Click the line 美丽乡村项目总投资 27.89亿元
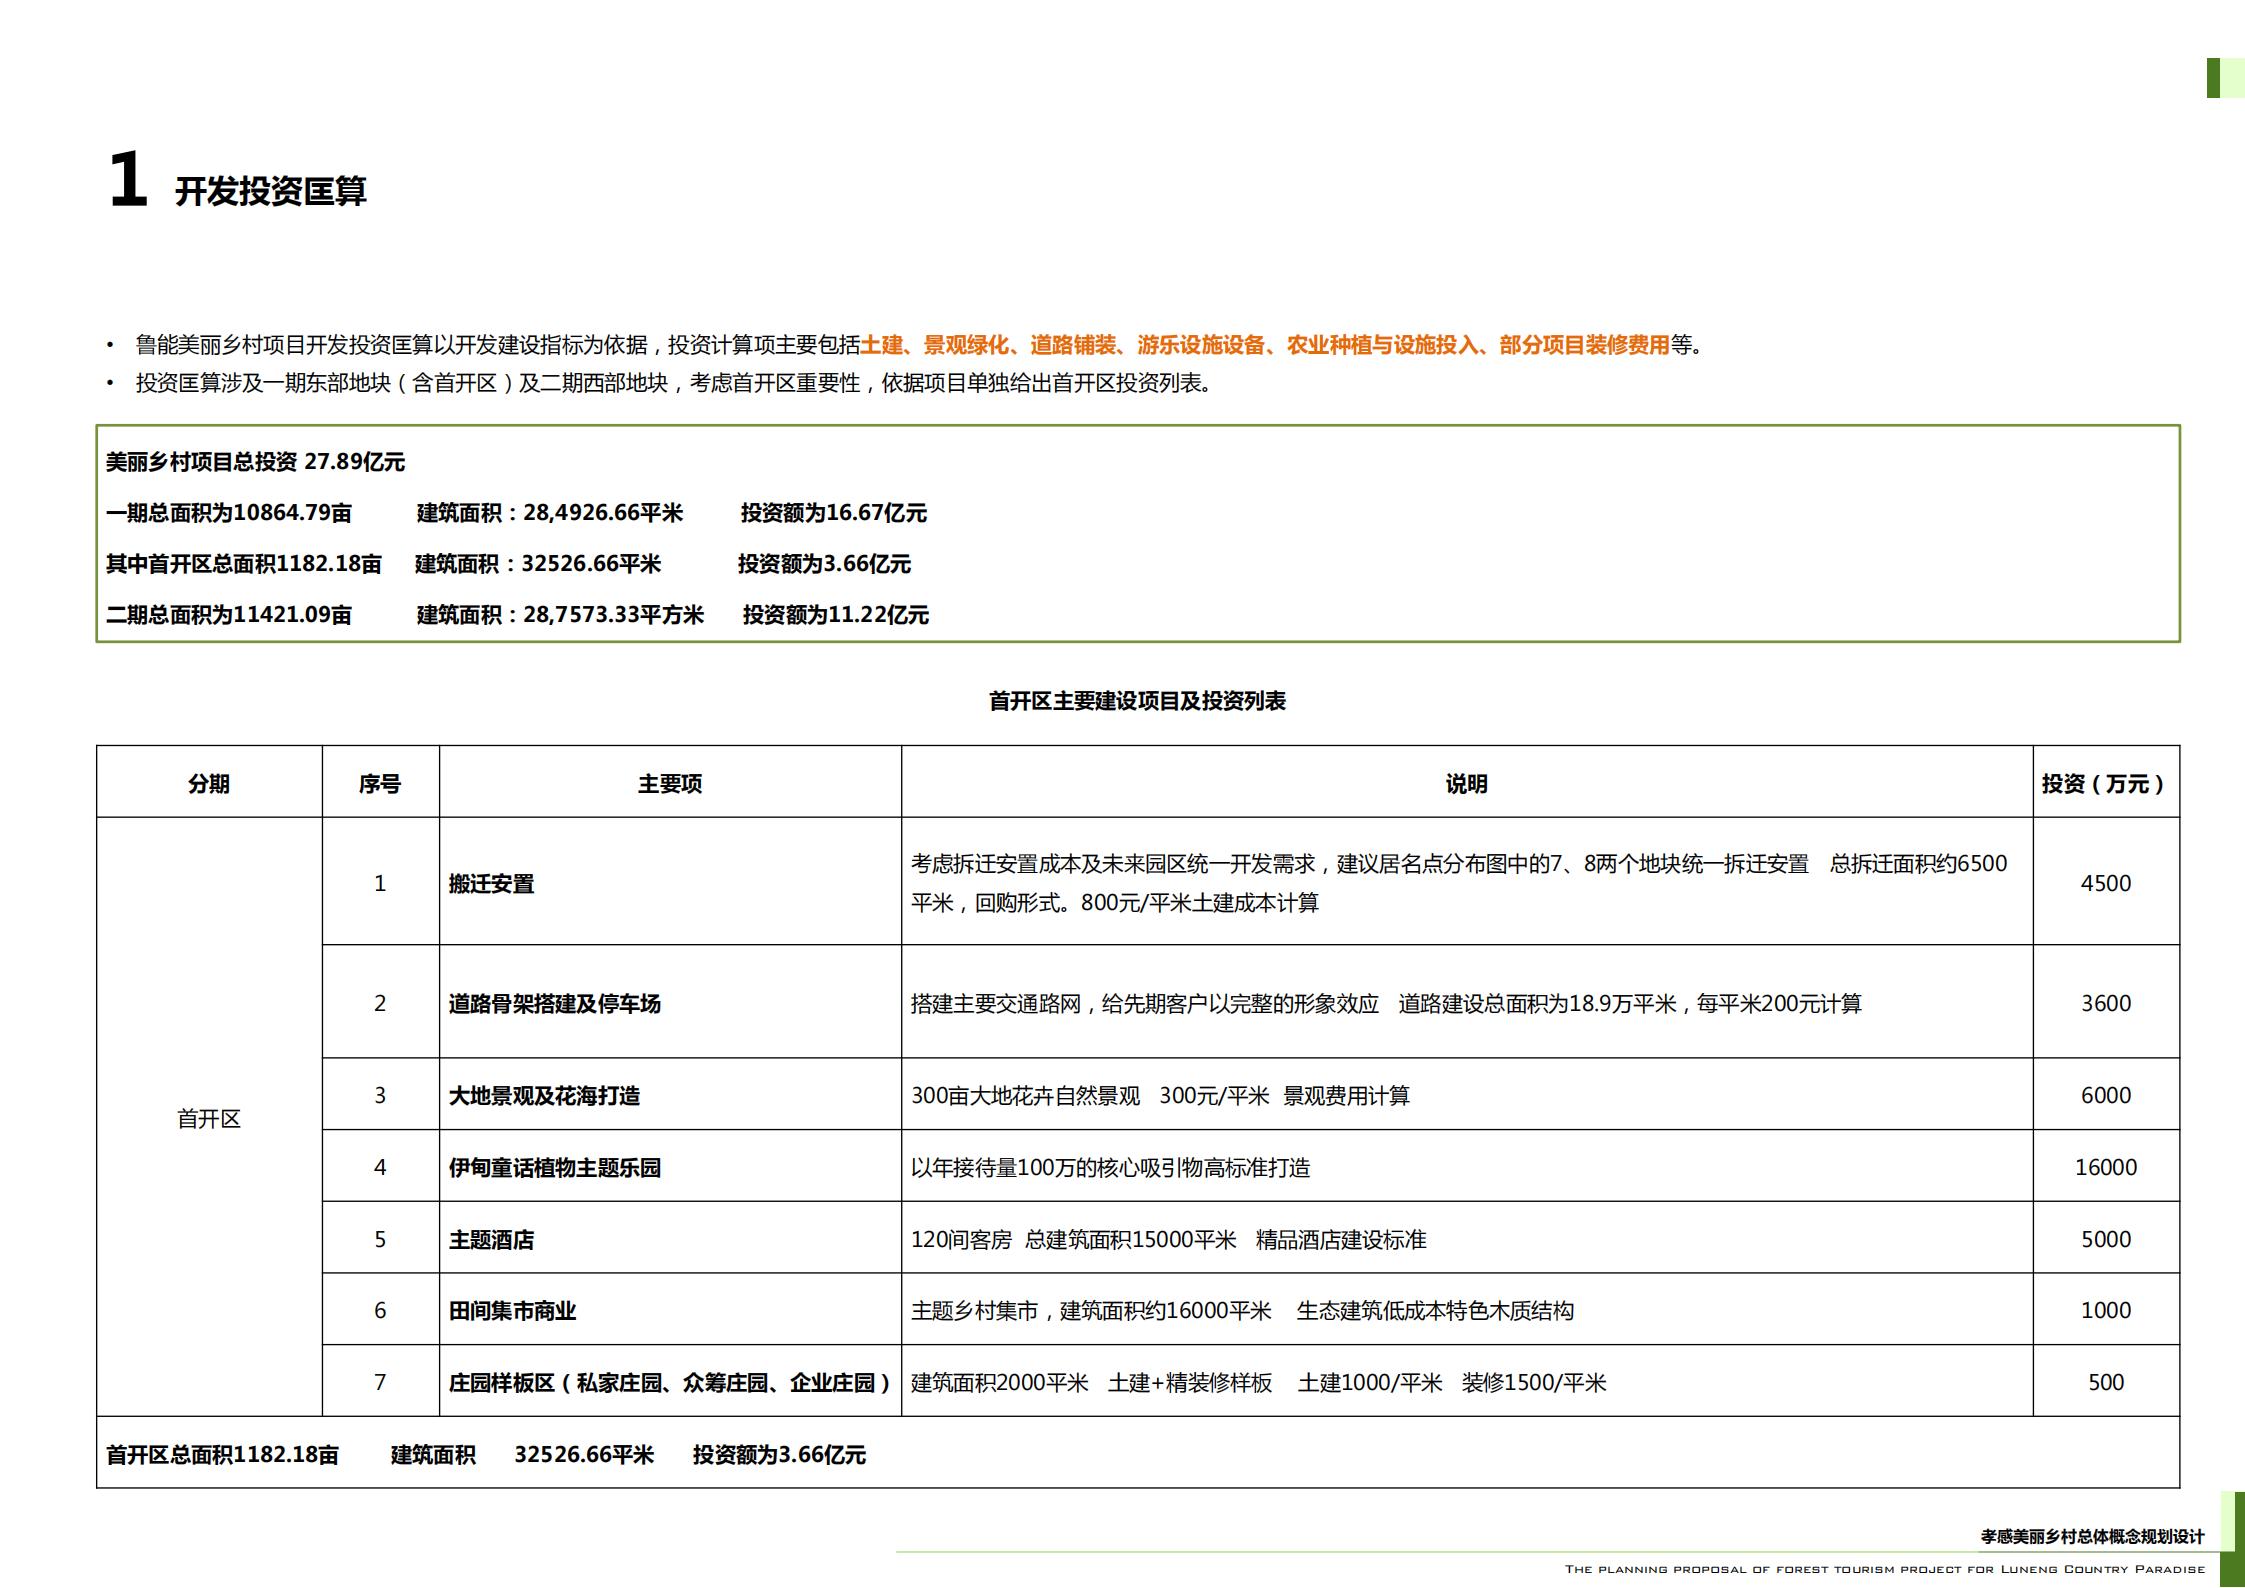 click(255, 462)
